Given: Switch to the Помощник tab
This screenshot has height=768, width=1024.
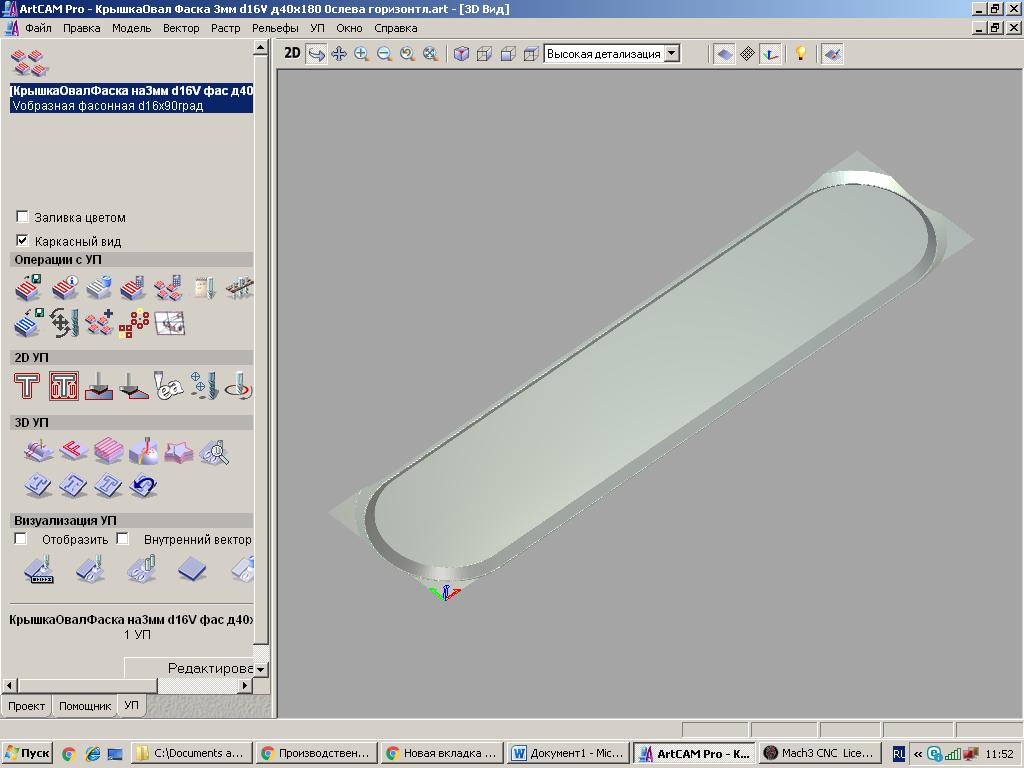Looking at the screenshot, I should (x=85, y=706).
